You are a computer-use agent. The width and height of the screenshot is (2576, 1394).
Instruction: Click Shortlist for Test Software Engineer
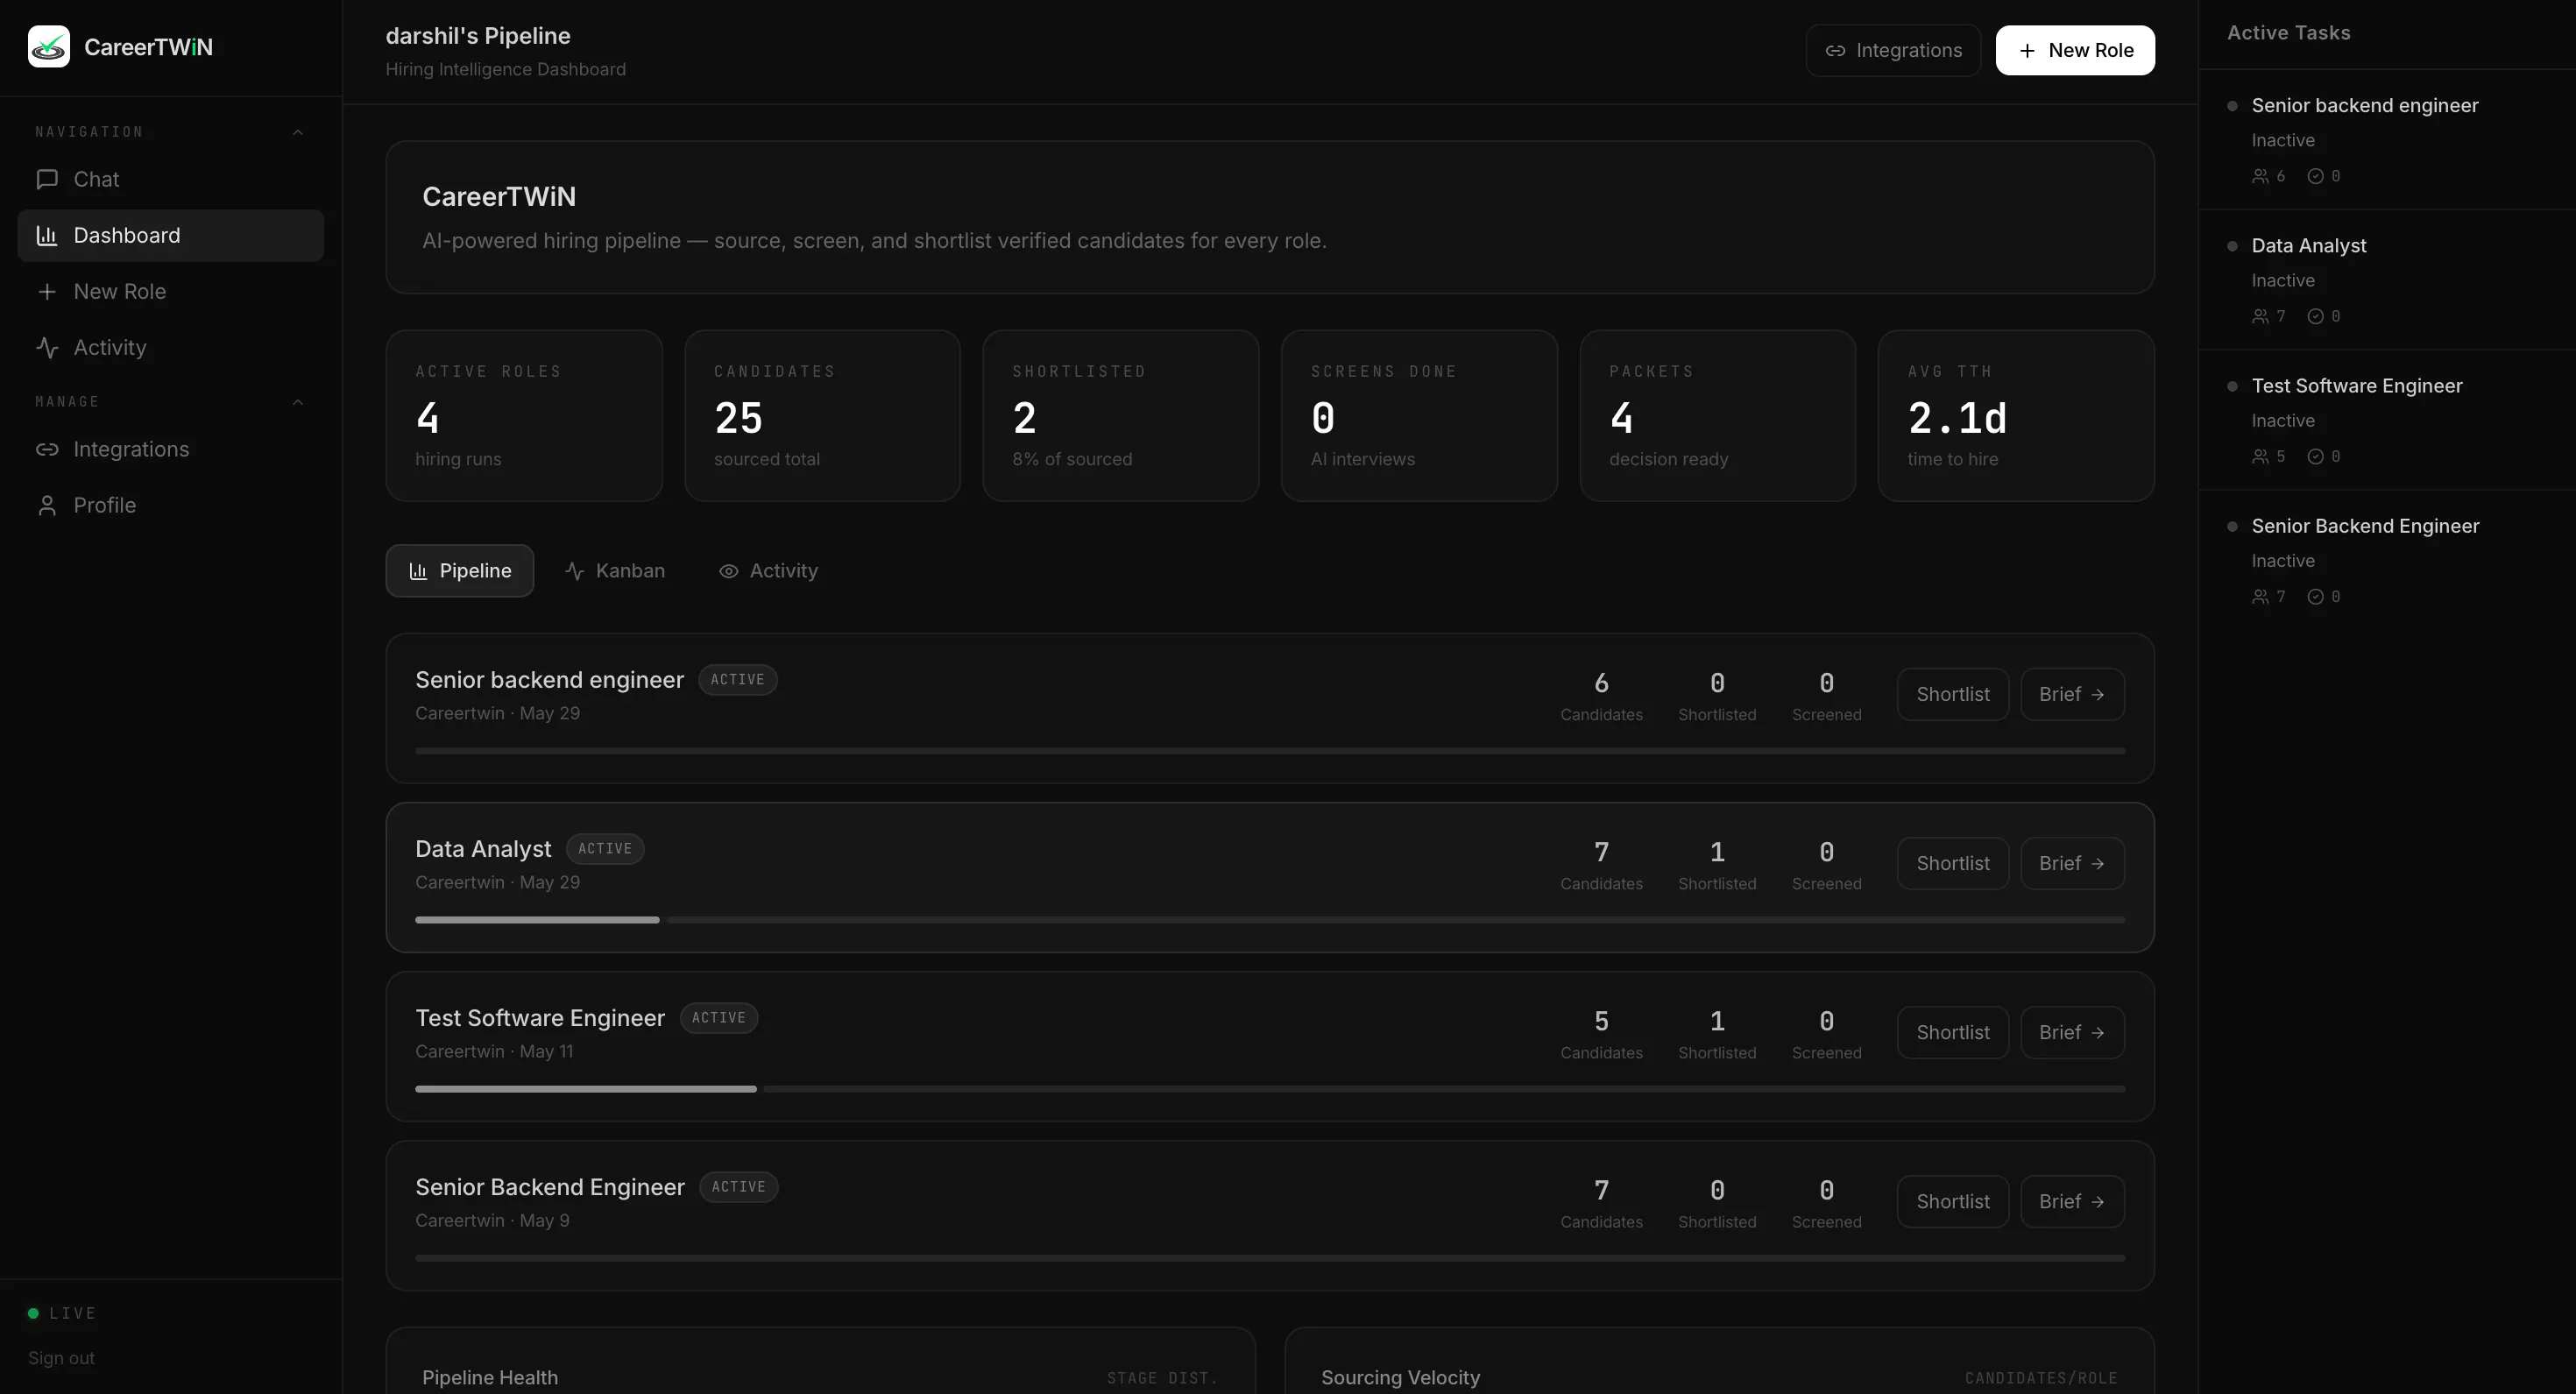point(1953,1032)
